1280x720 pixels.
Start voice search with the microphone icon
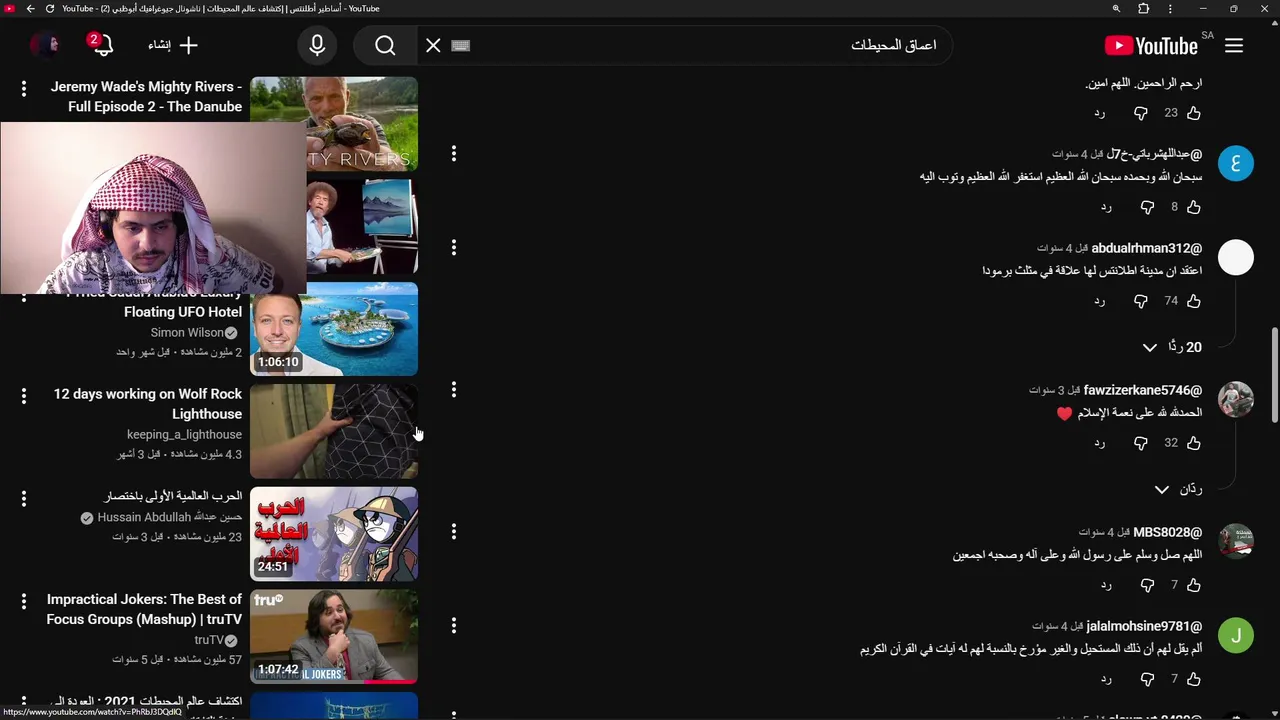(x=317, y=46)
